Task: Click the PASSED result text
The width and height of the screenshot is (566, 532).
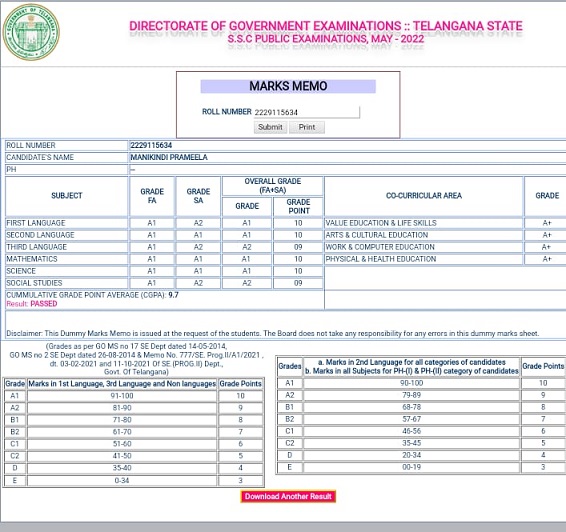Action: [44, 304]
